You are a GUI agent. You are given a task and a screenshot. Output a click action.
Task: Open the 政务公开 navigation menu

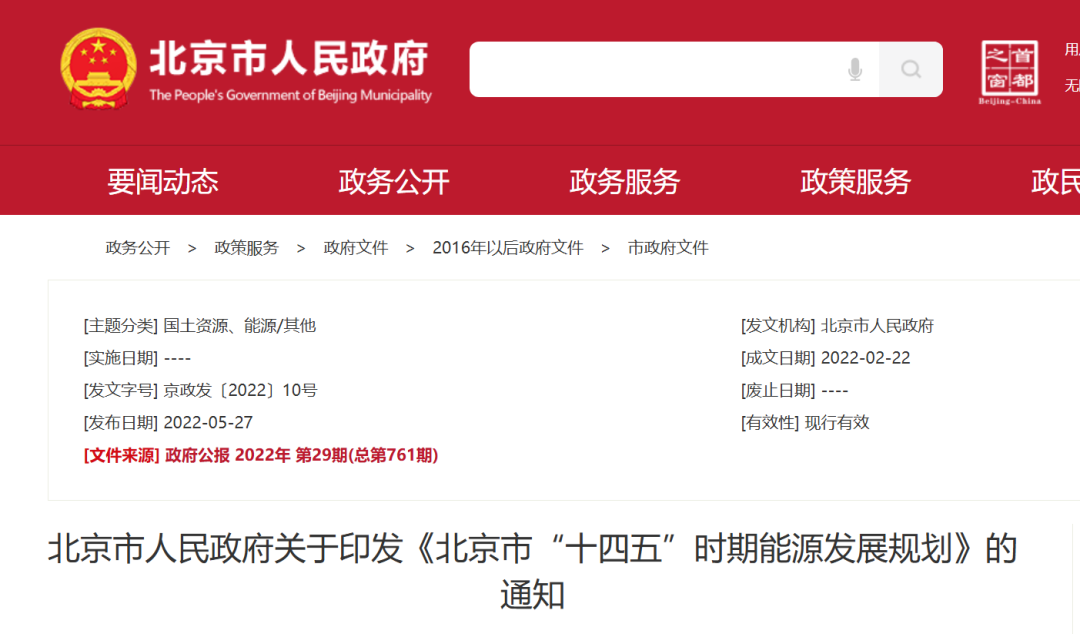point(394,181)
